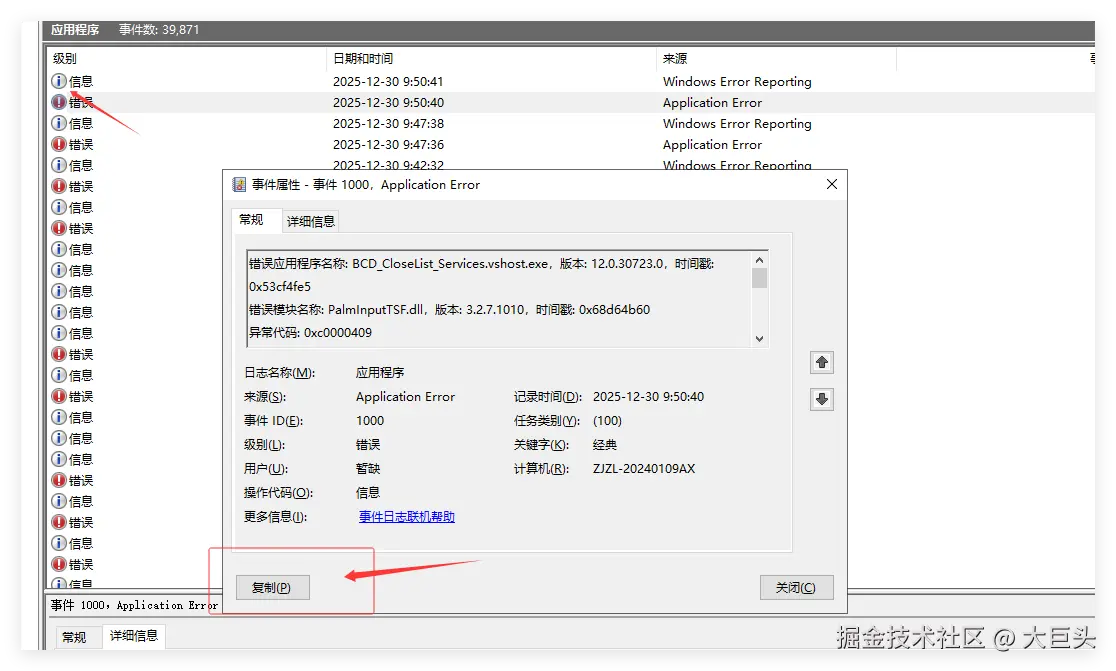
Task: Click the scroll-up arrow in the description box
Action: pyautogui.click(x=759, y=258)
